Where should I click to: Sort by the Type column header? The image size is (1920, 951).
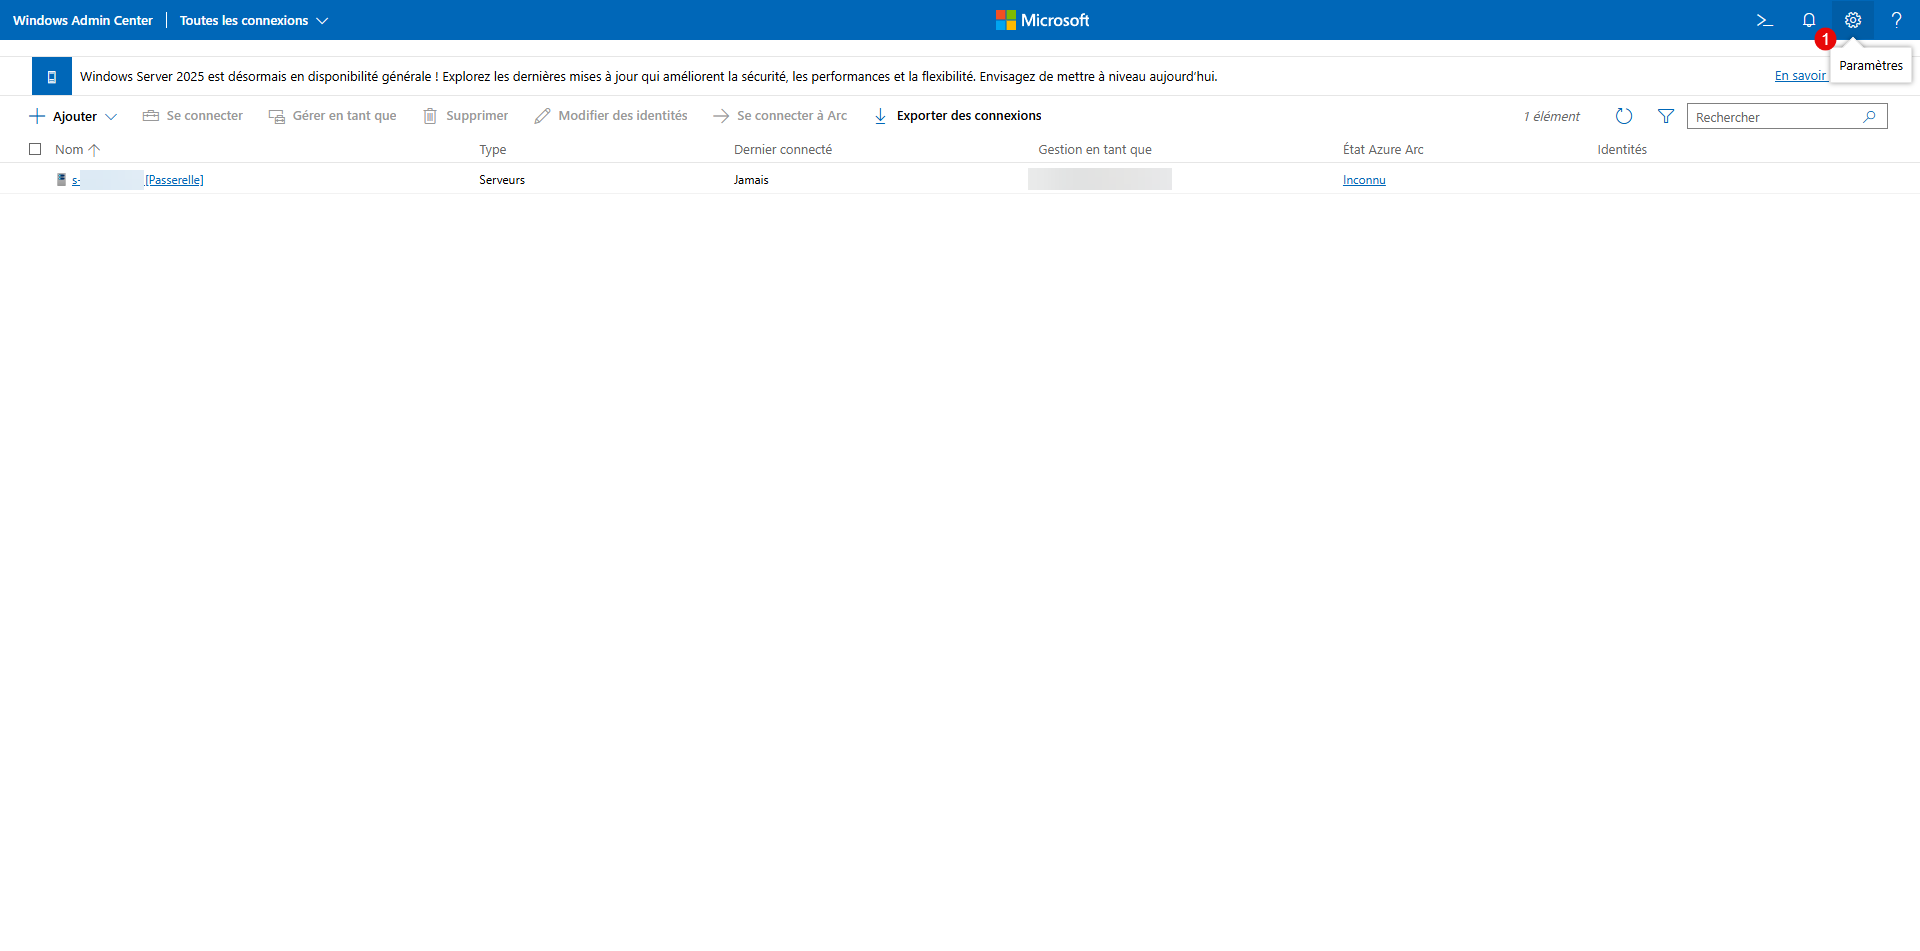tap(492, 150)
